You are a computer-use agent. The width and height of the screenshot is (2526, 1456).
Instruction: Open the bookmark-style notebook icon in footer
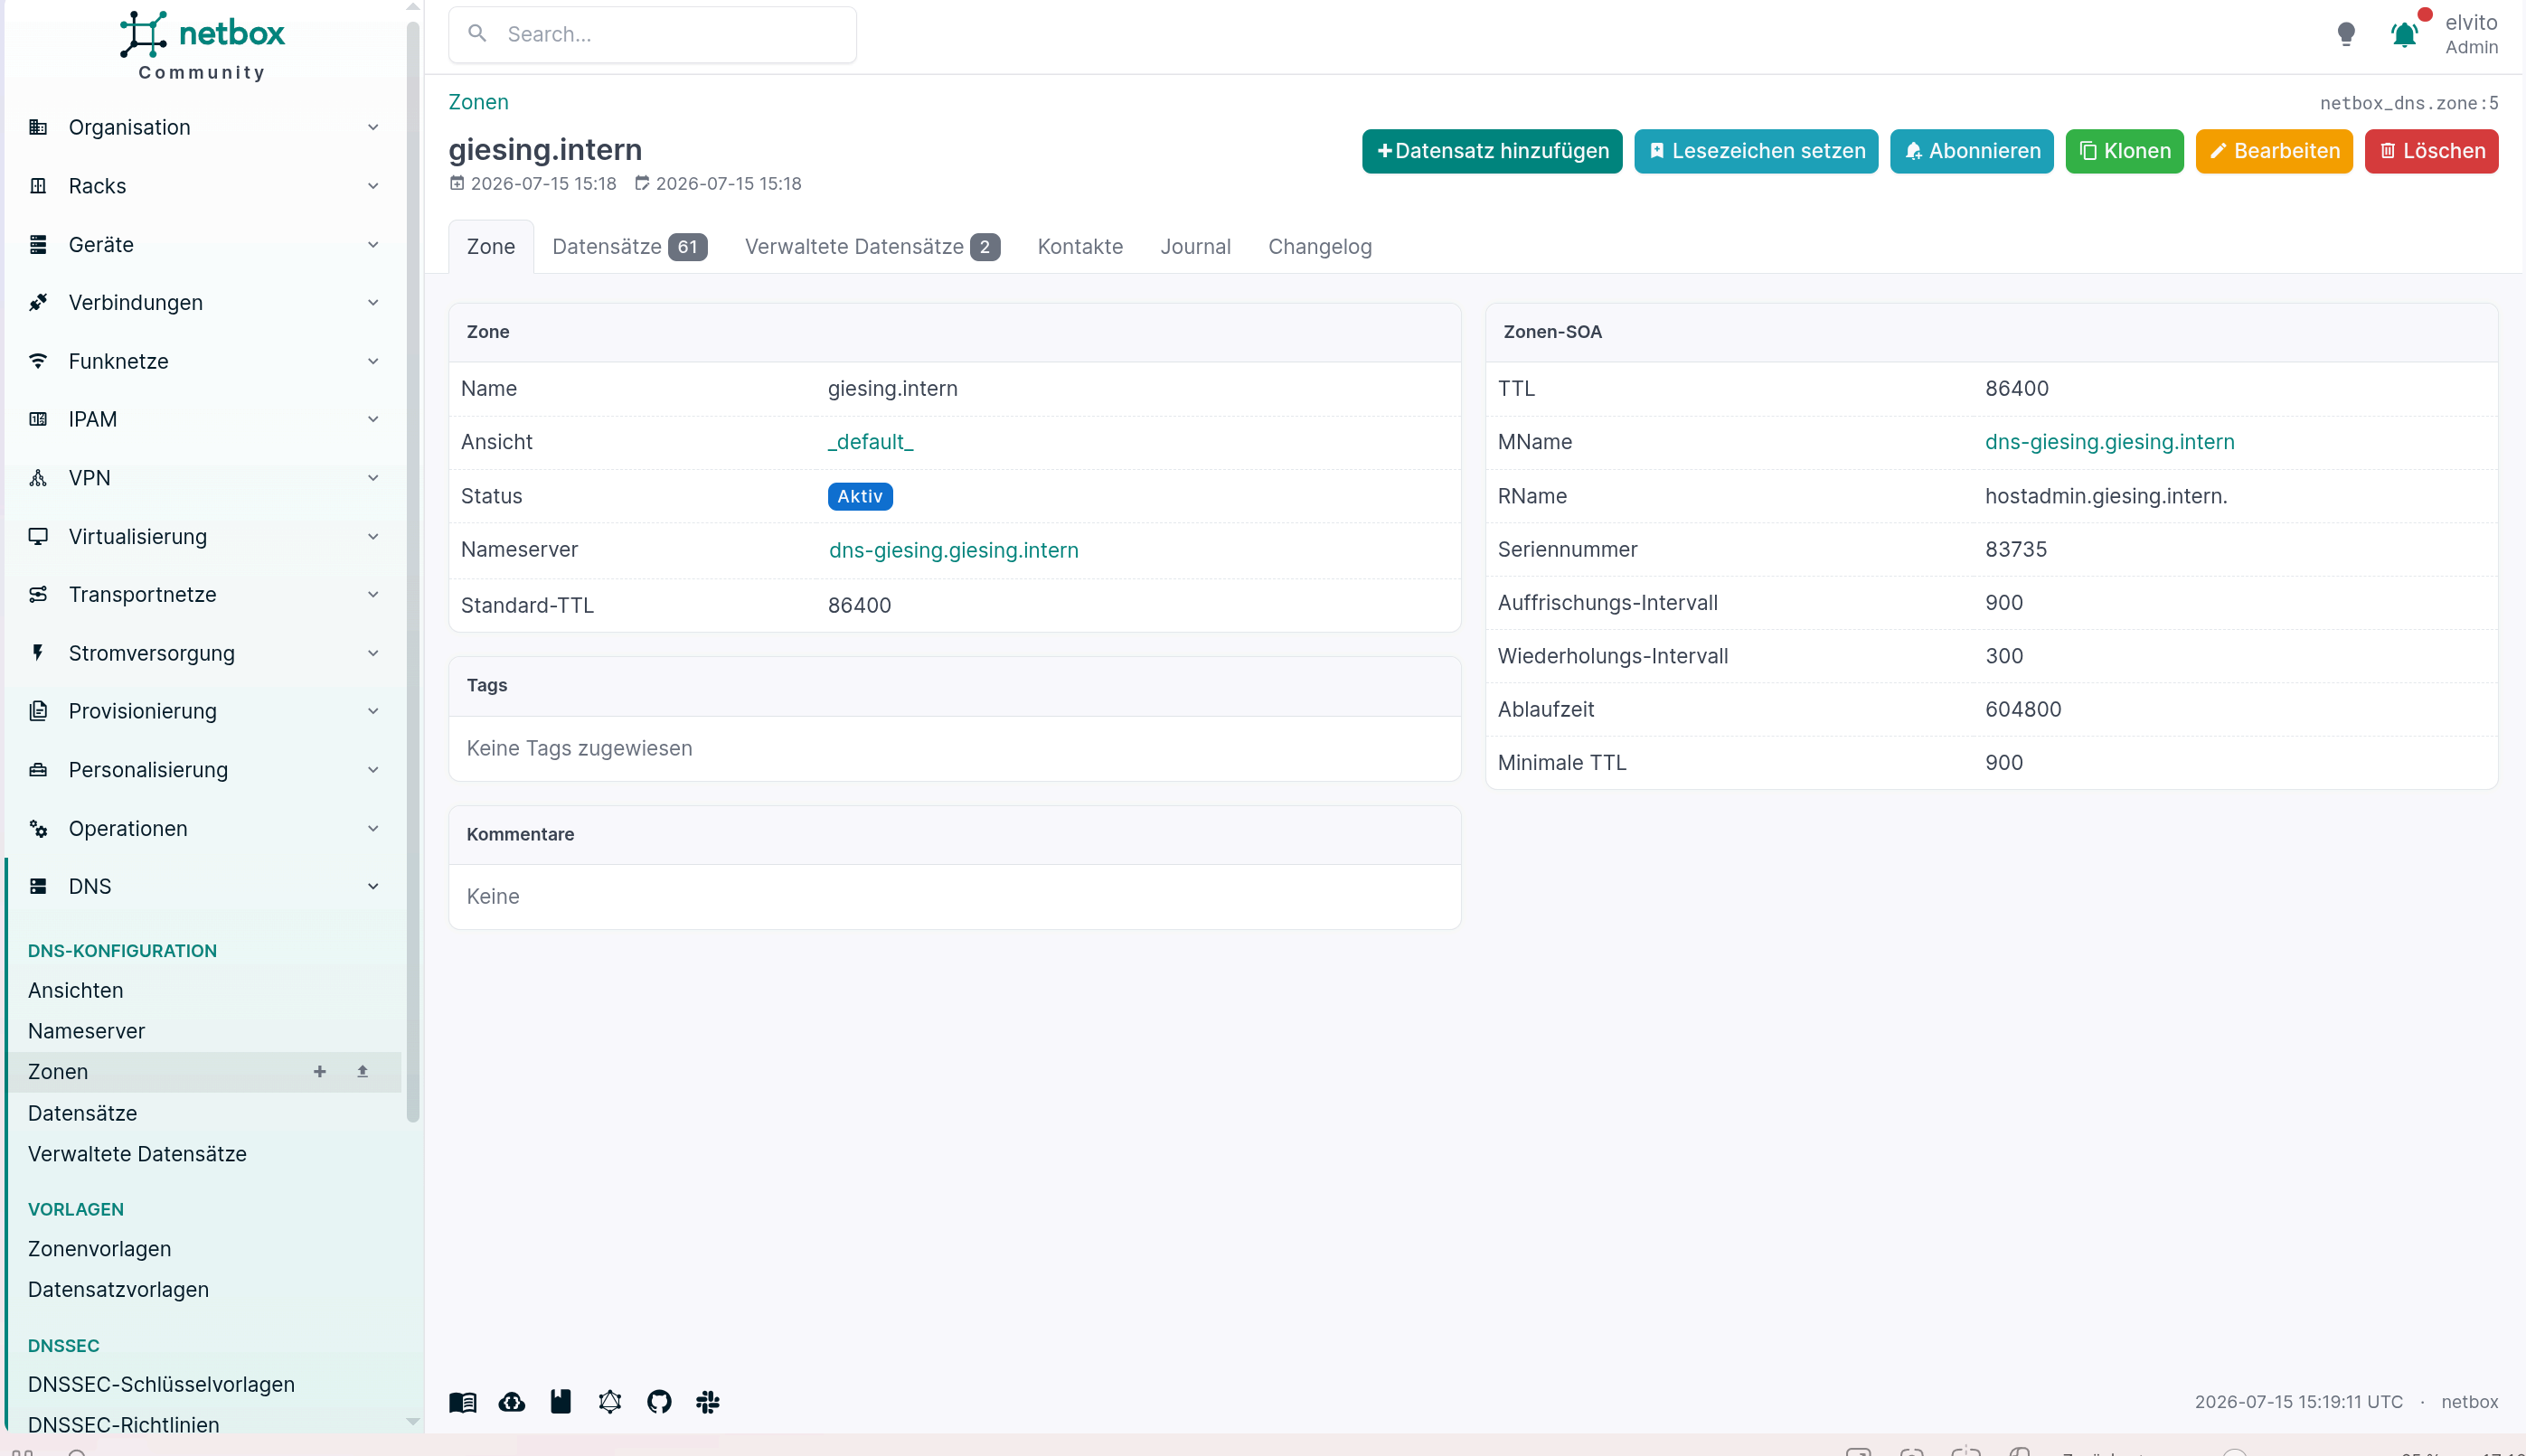[561, 1402]
